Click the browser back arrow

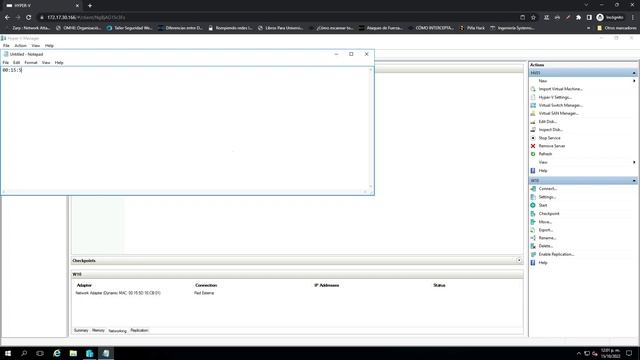pos(7,18)
